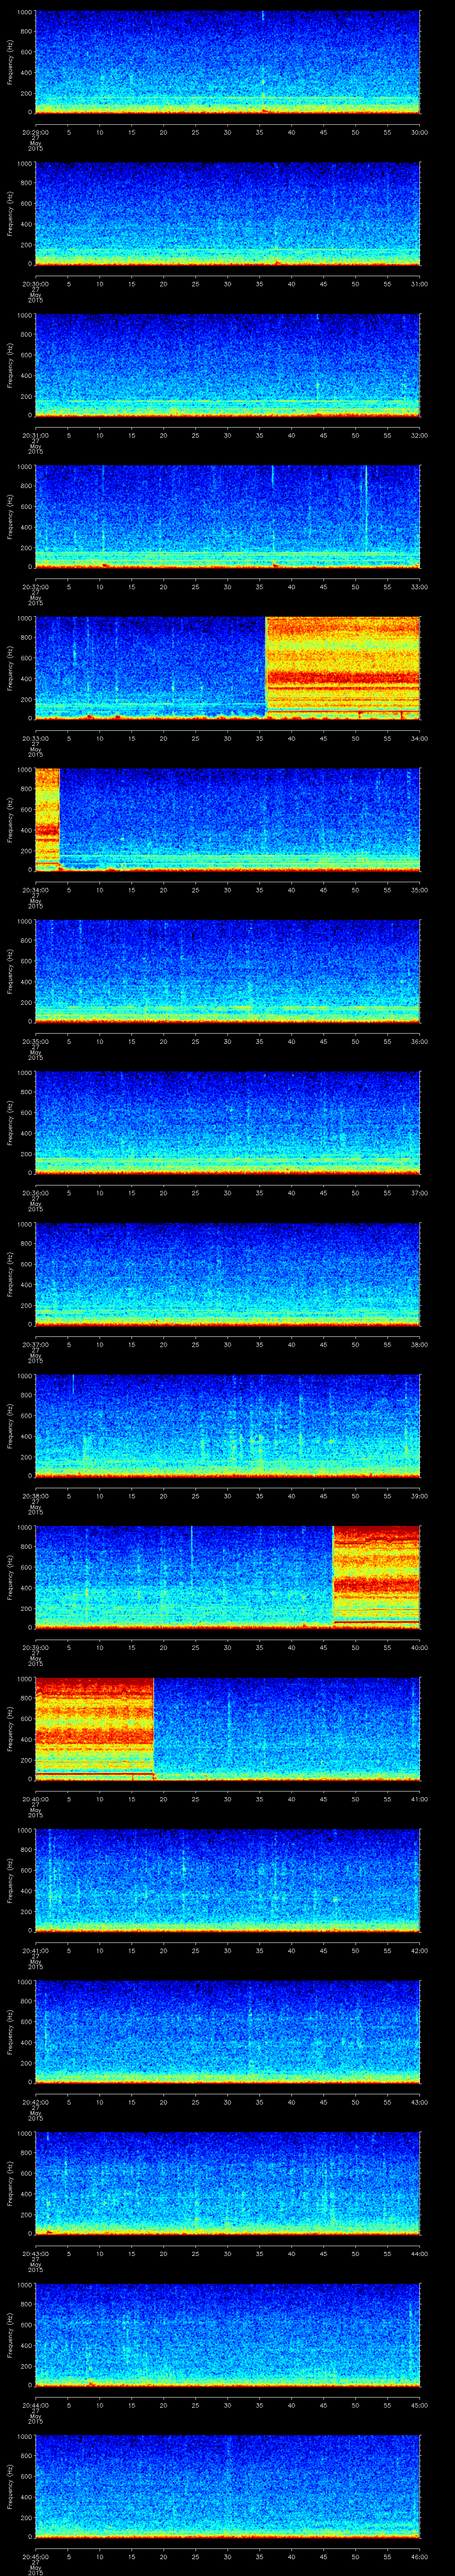Select the red noise block in the 20:40:00 spectrogram
The image size is (455, 2576).
click(x=94, y=1728)
